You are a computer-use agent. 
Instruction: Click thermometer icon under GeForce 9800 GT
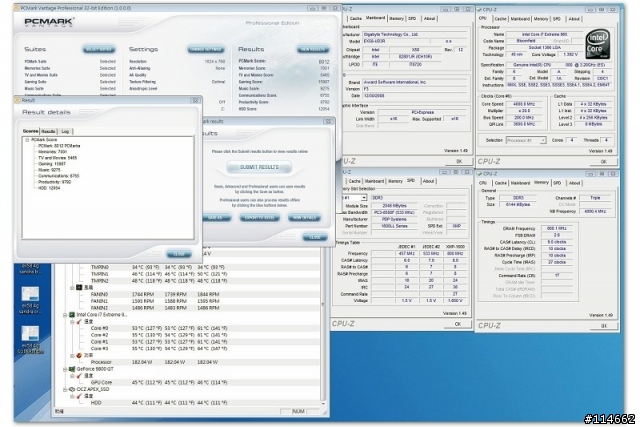click(x=79, y=376)
